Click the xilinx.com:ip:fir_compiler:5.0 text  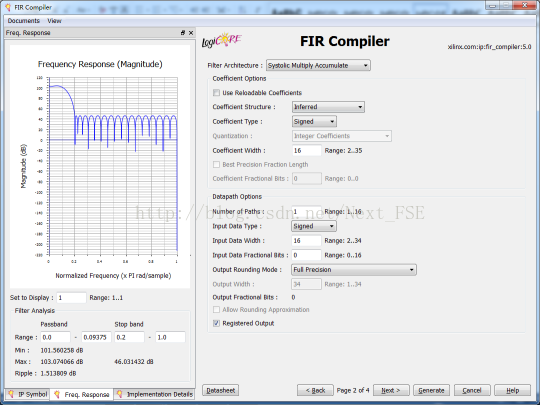coord(489,47)
